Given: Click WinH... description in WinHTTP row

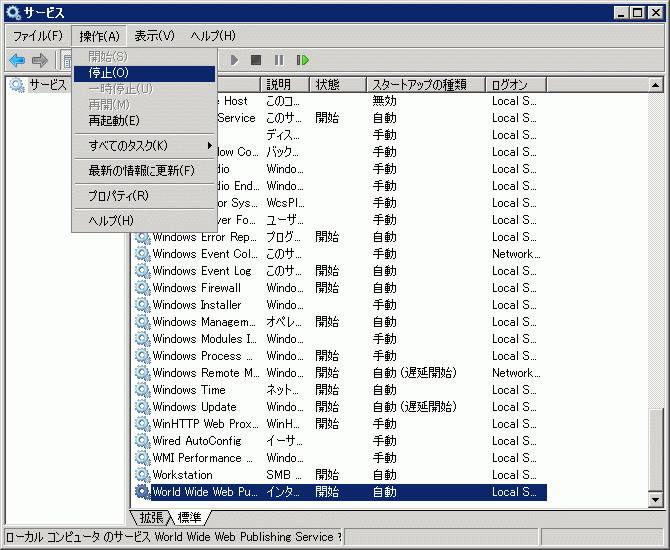Looking at the screenshot, I should (x=283, y=424).
